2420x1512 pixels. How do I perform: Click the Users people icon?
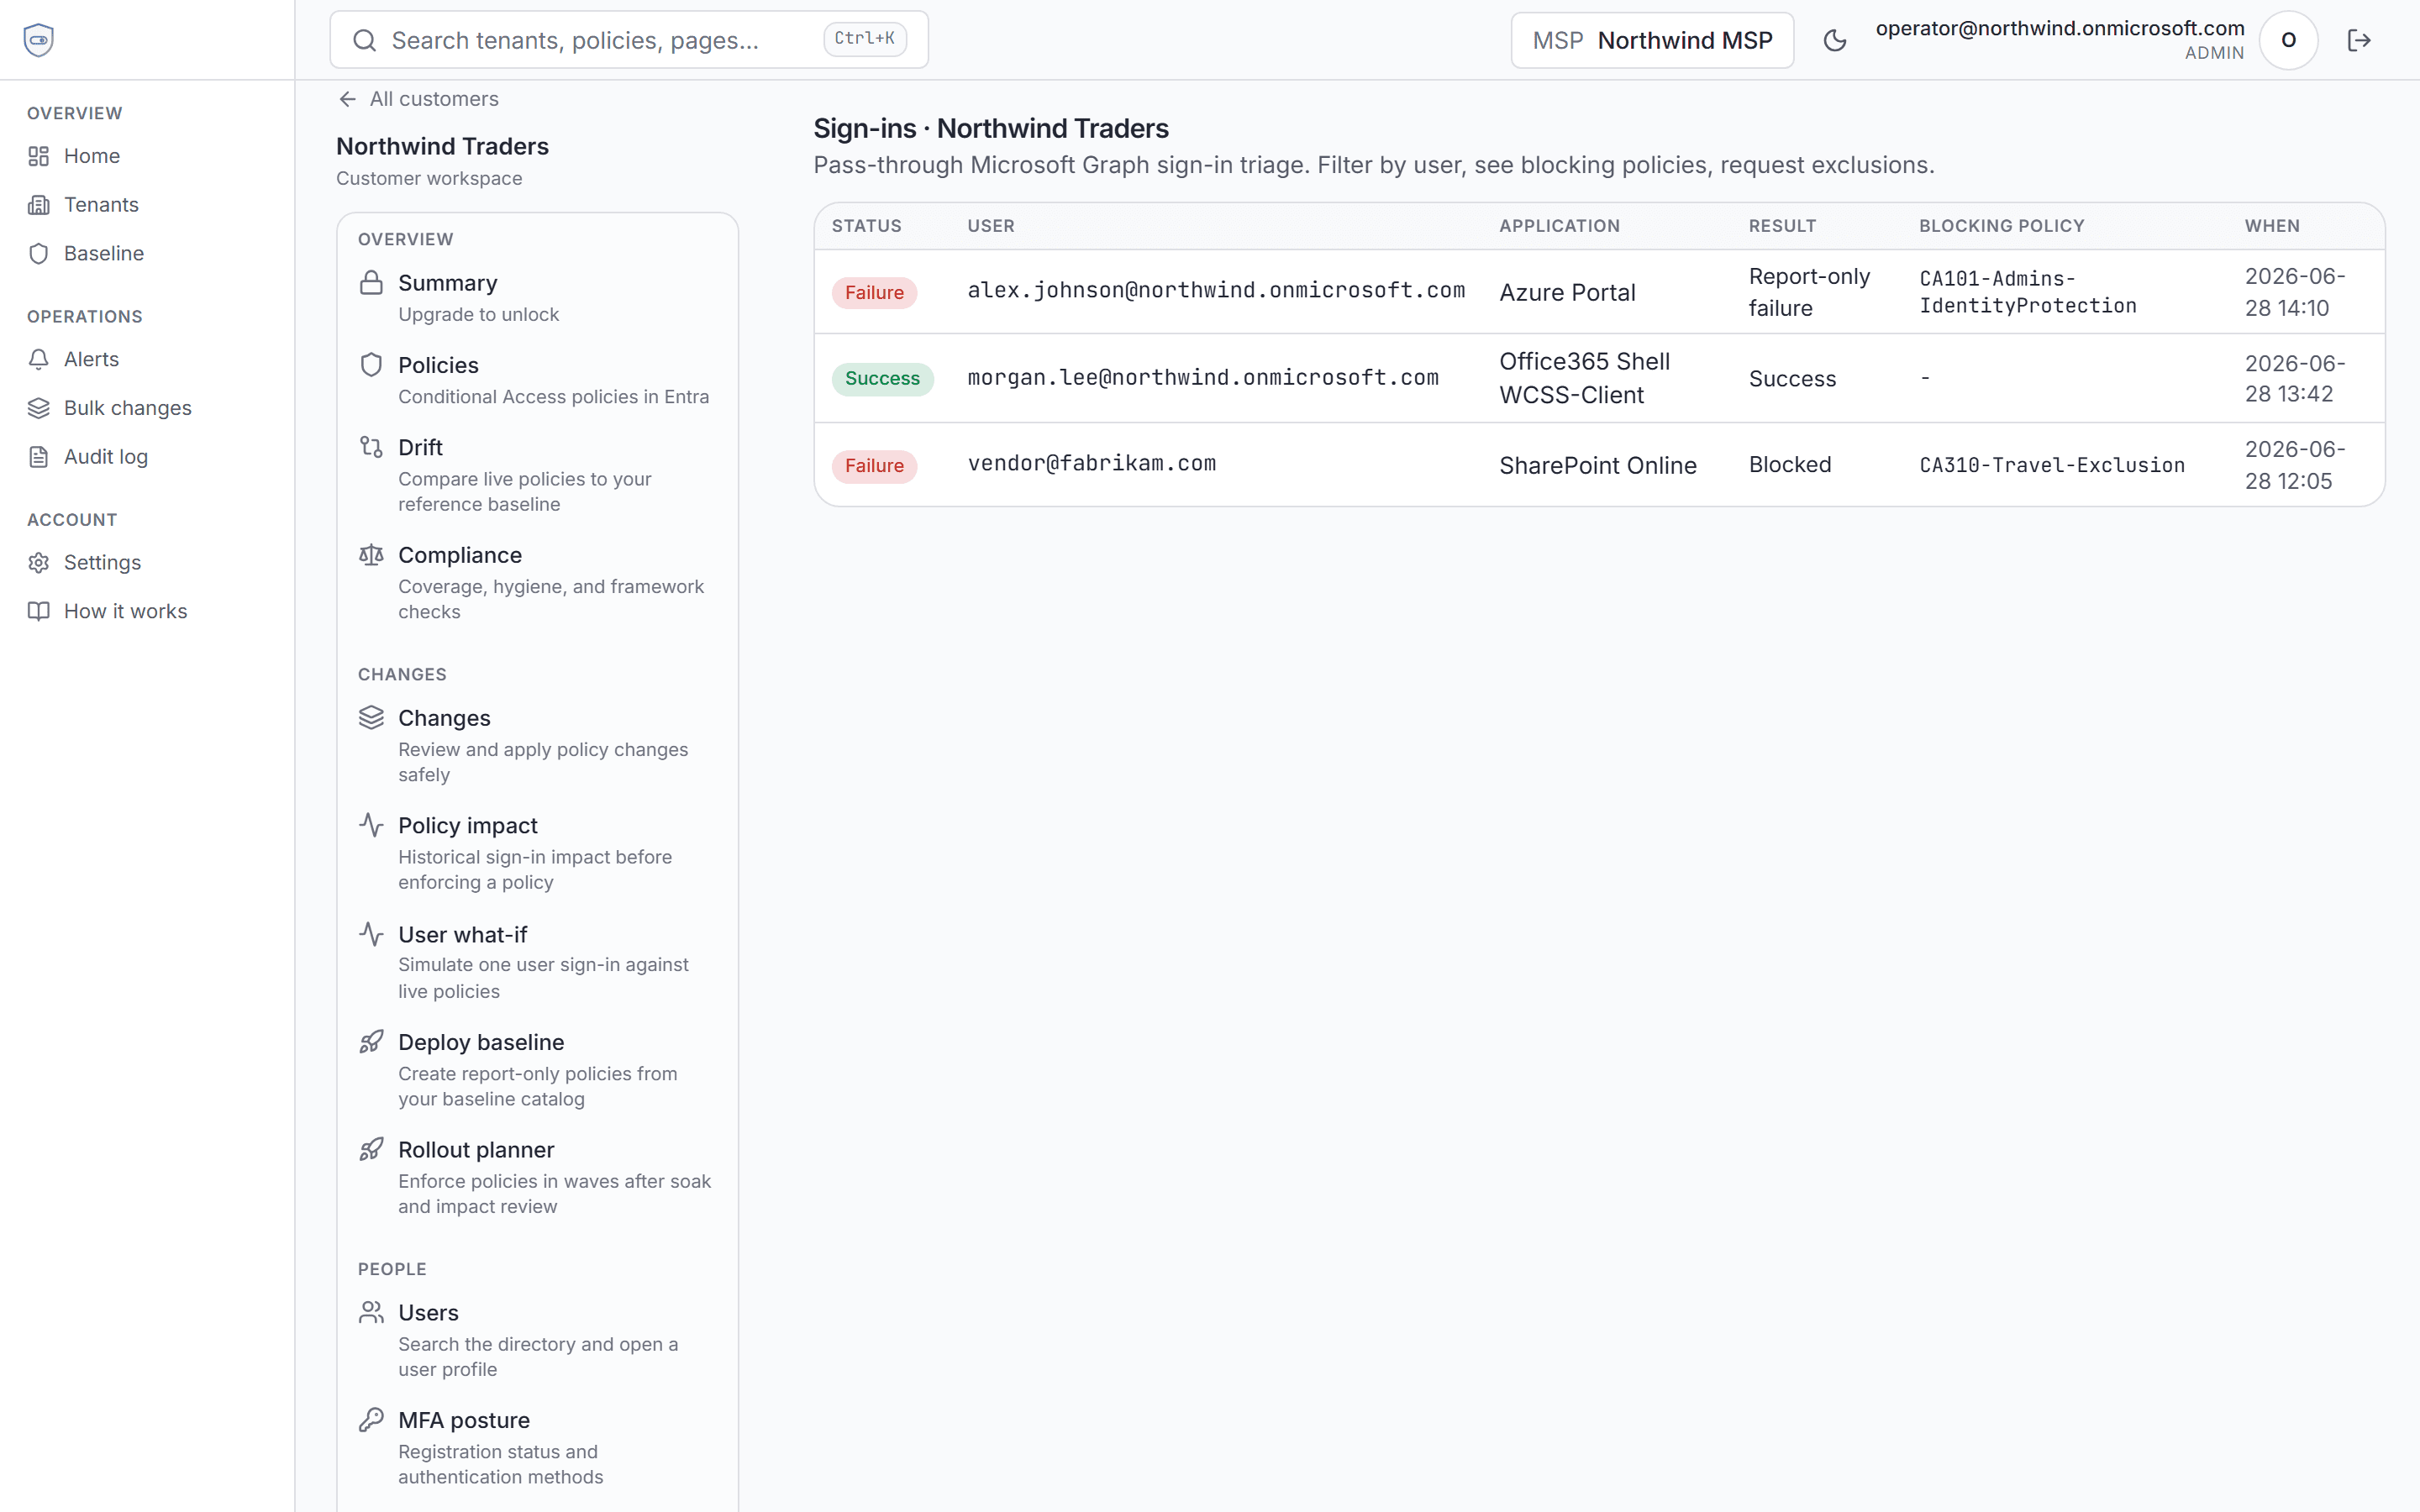tap(371, 1313)
